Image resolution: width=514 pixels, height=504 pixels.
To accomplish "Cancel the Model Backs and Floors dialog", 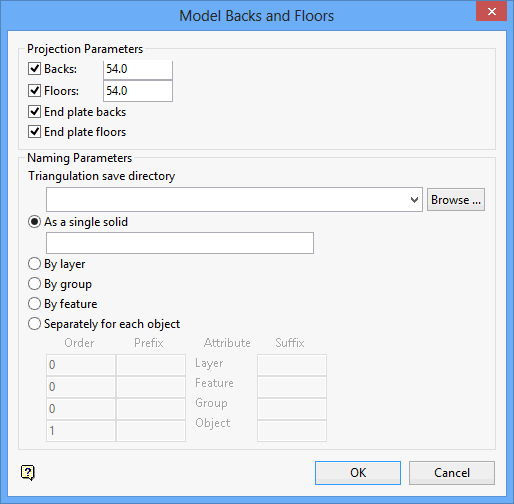I will [x=452, y=473].
